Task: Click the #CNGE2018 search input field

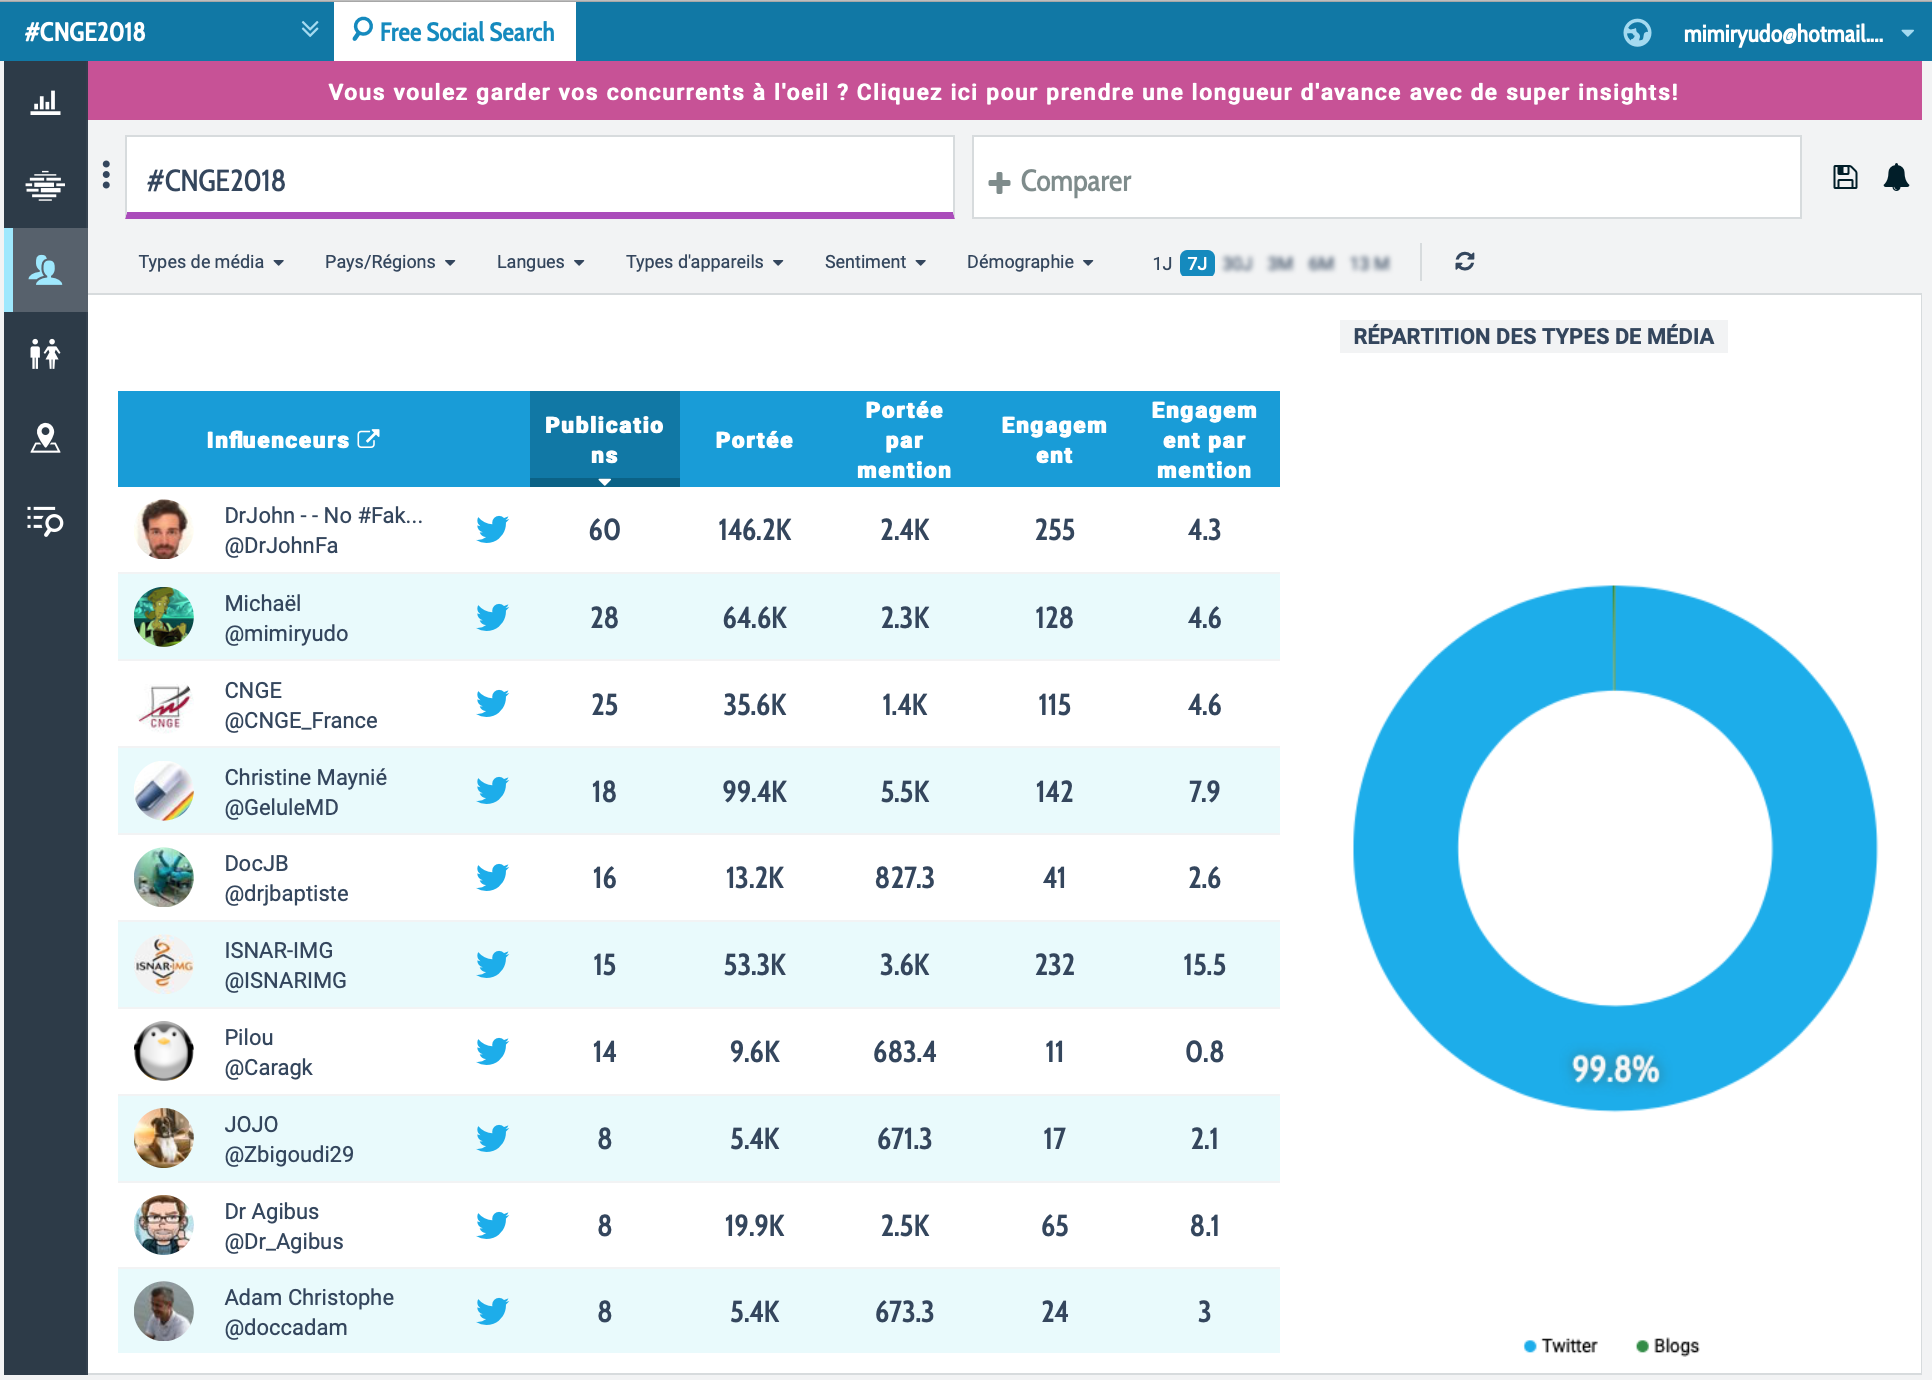Action: coord(540,178)
